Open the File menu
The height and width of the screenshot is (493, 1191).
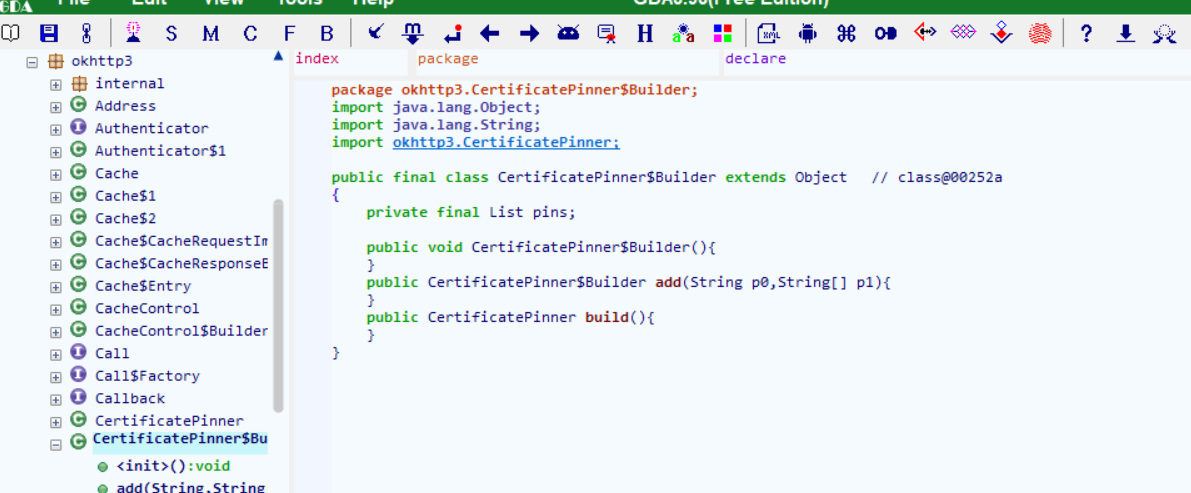[x=74, y=3]
